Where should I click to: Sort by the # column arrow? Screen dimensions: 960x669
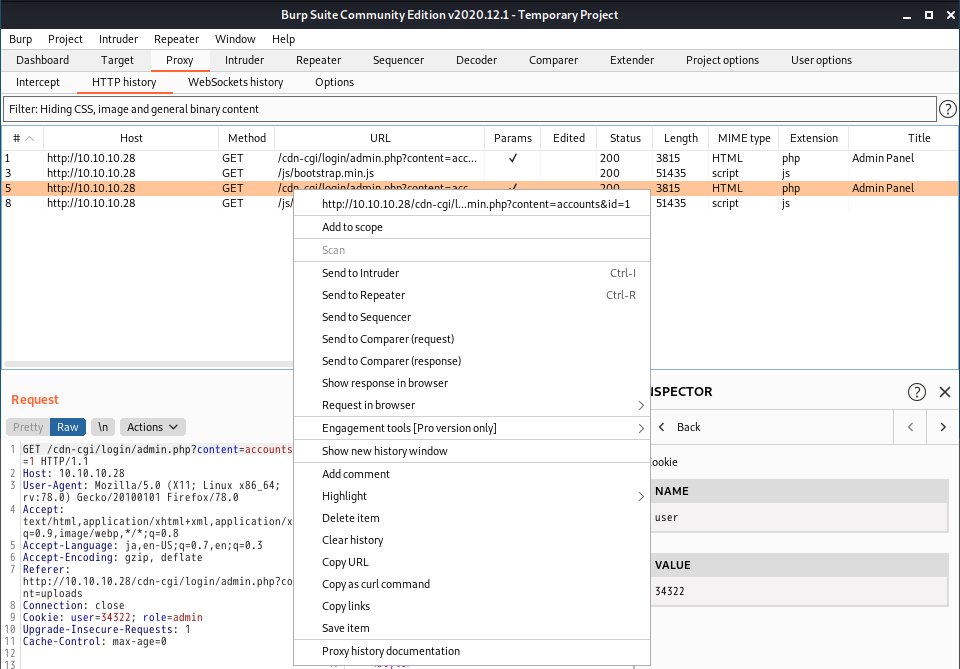click(29, 138)
